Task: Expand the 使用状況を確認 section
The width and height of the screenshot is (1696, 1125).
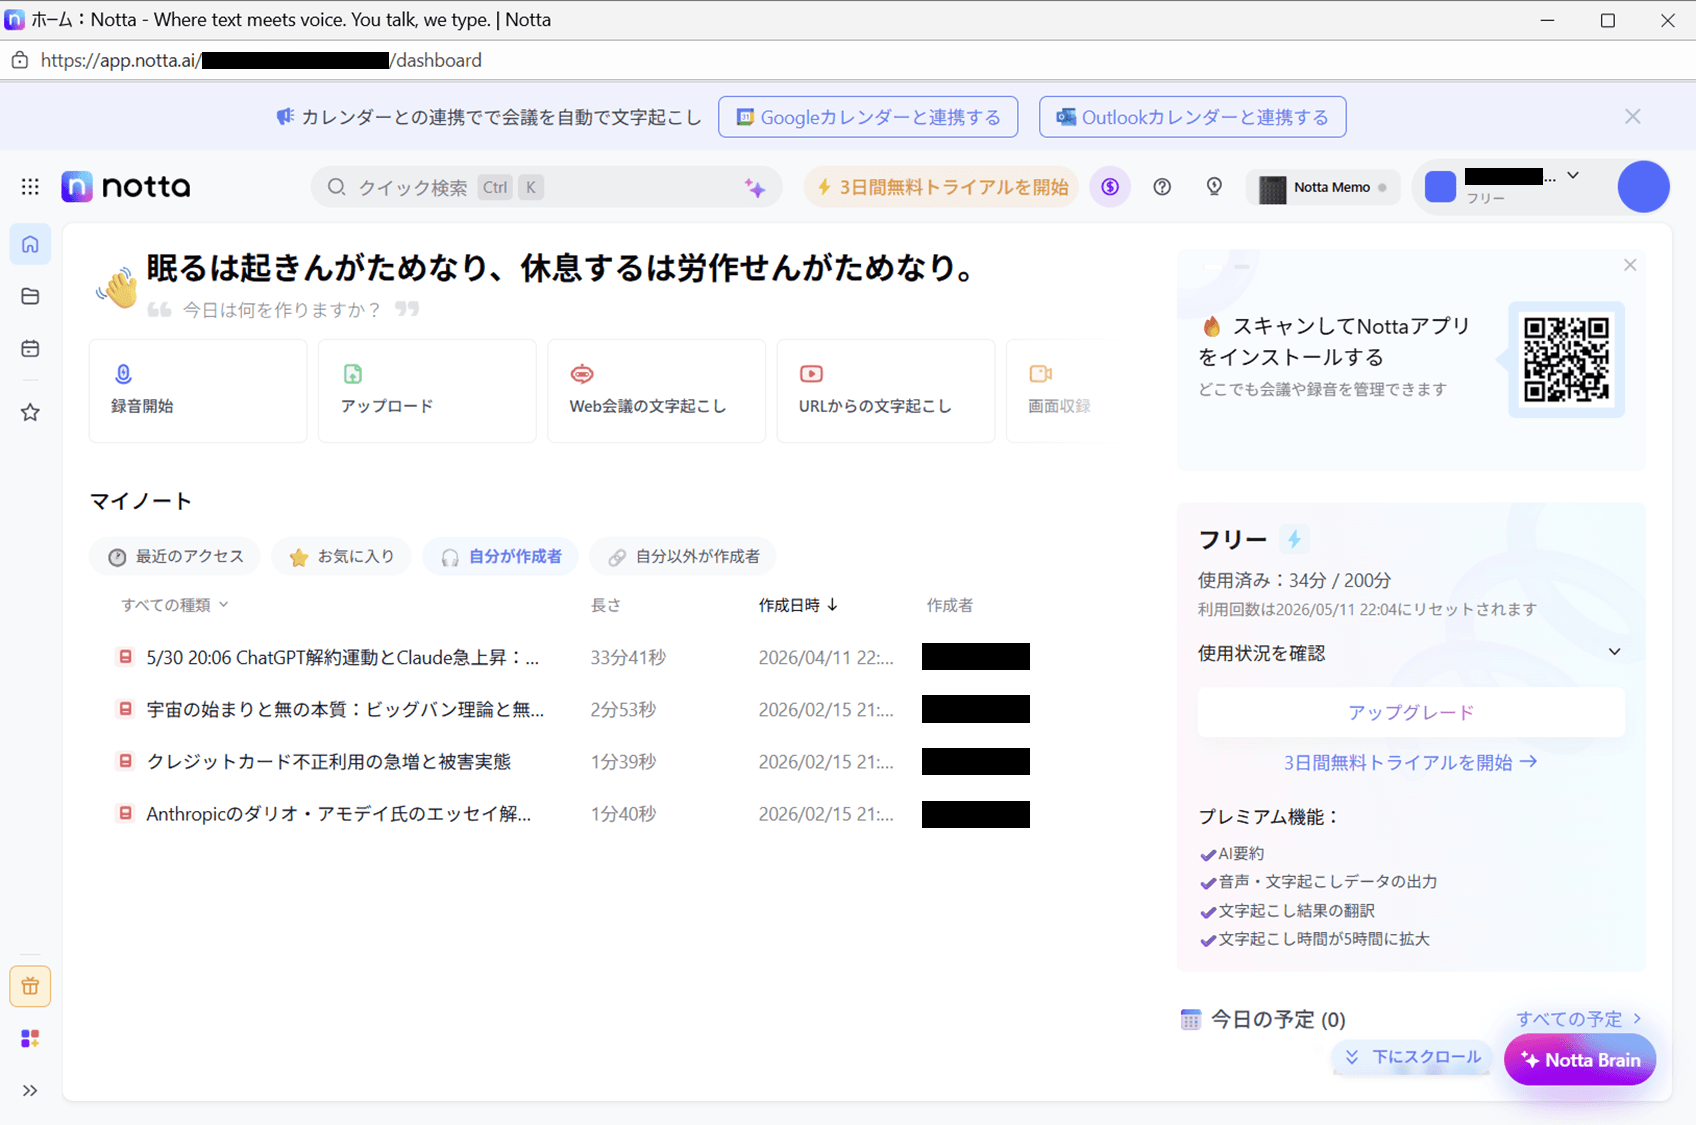Action: coord(1614,652)
